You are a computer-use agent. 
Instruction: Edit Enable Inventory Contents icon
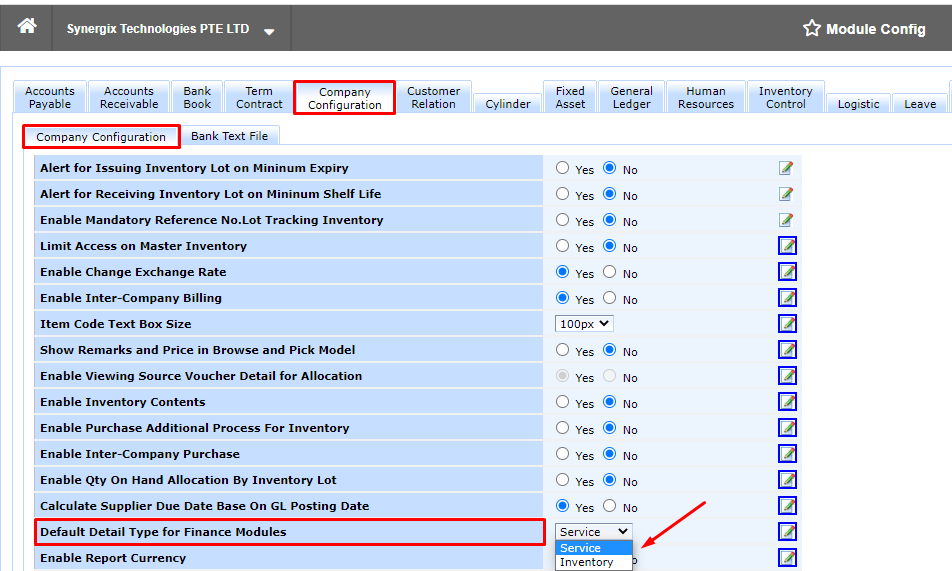click(x=787, y=402)
